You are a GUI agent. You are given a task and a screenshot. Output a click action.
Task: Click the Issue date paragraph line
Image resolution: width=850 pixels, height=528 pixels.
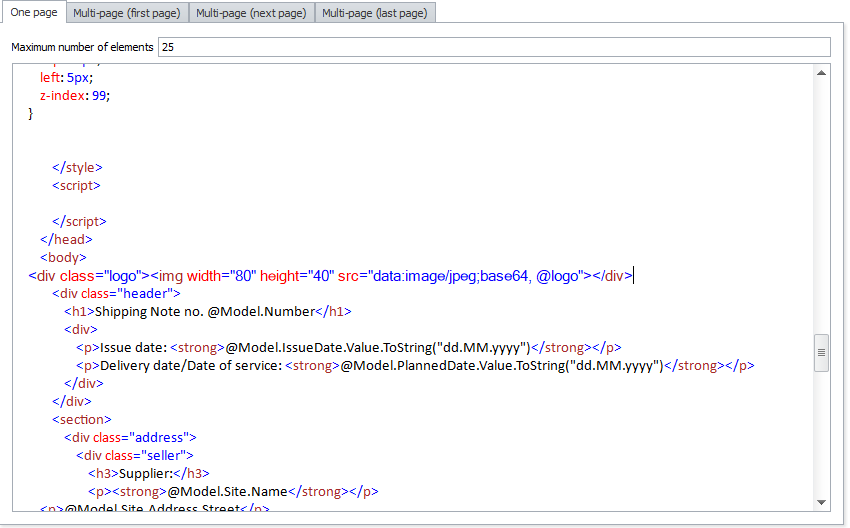[349, 347]
